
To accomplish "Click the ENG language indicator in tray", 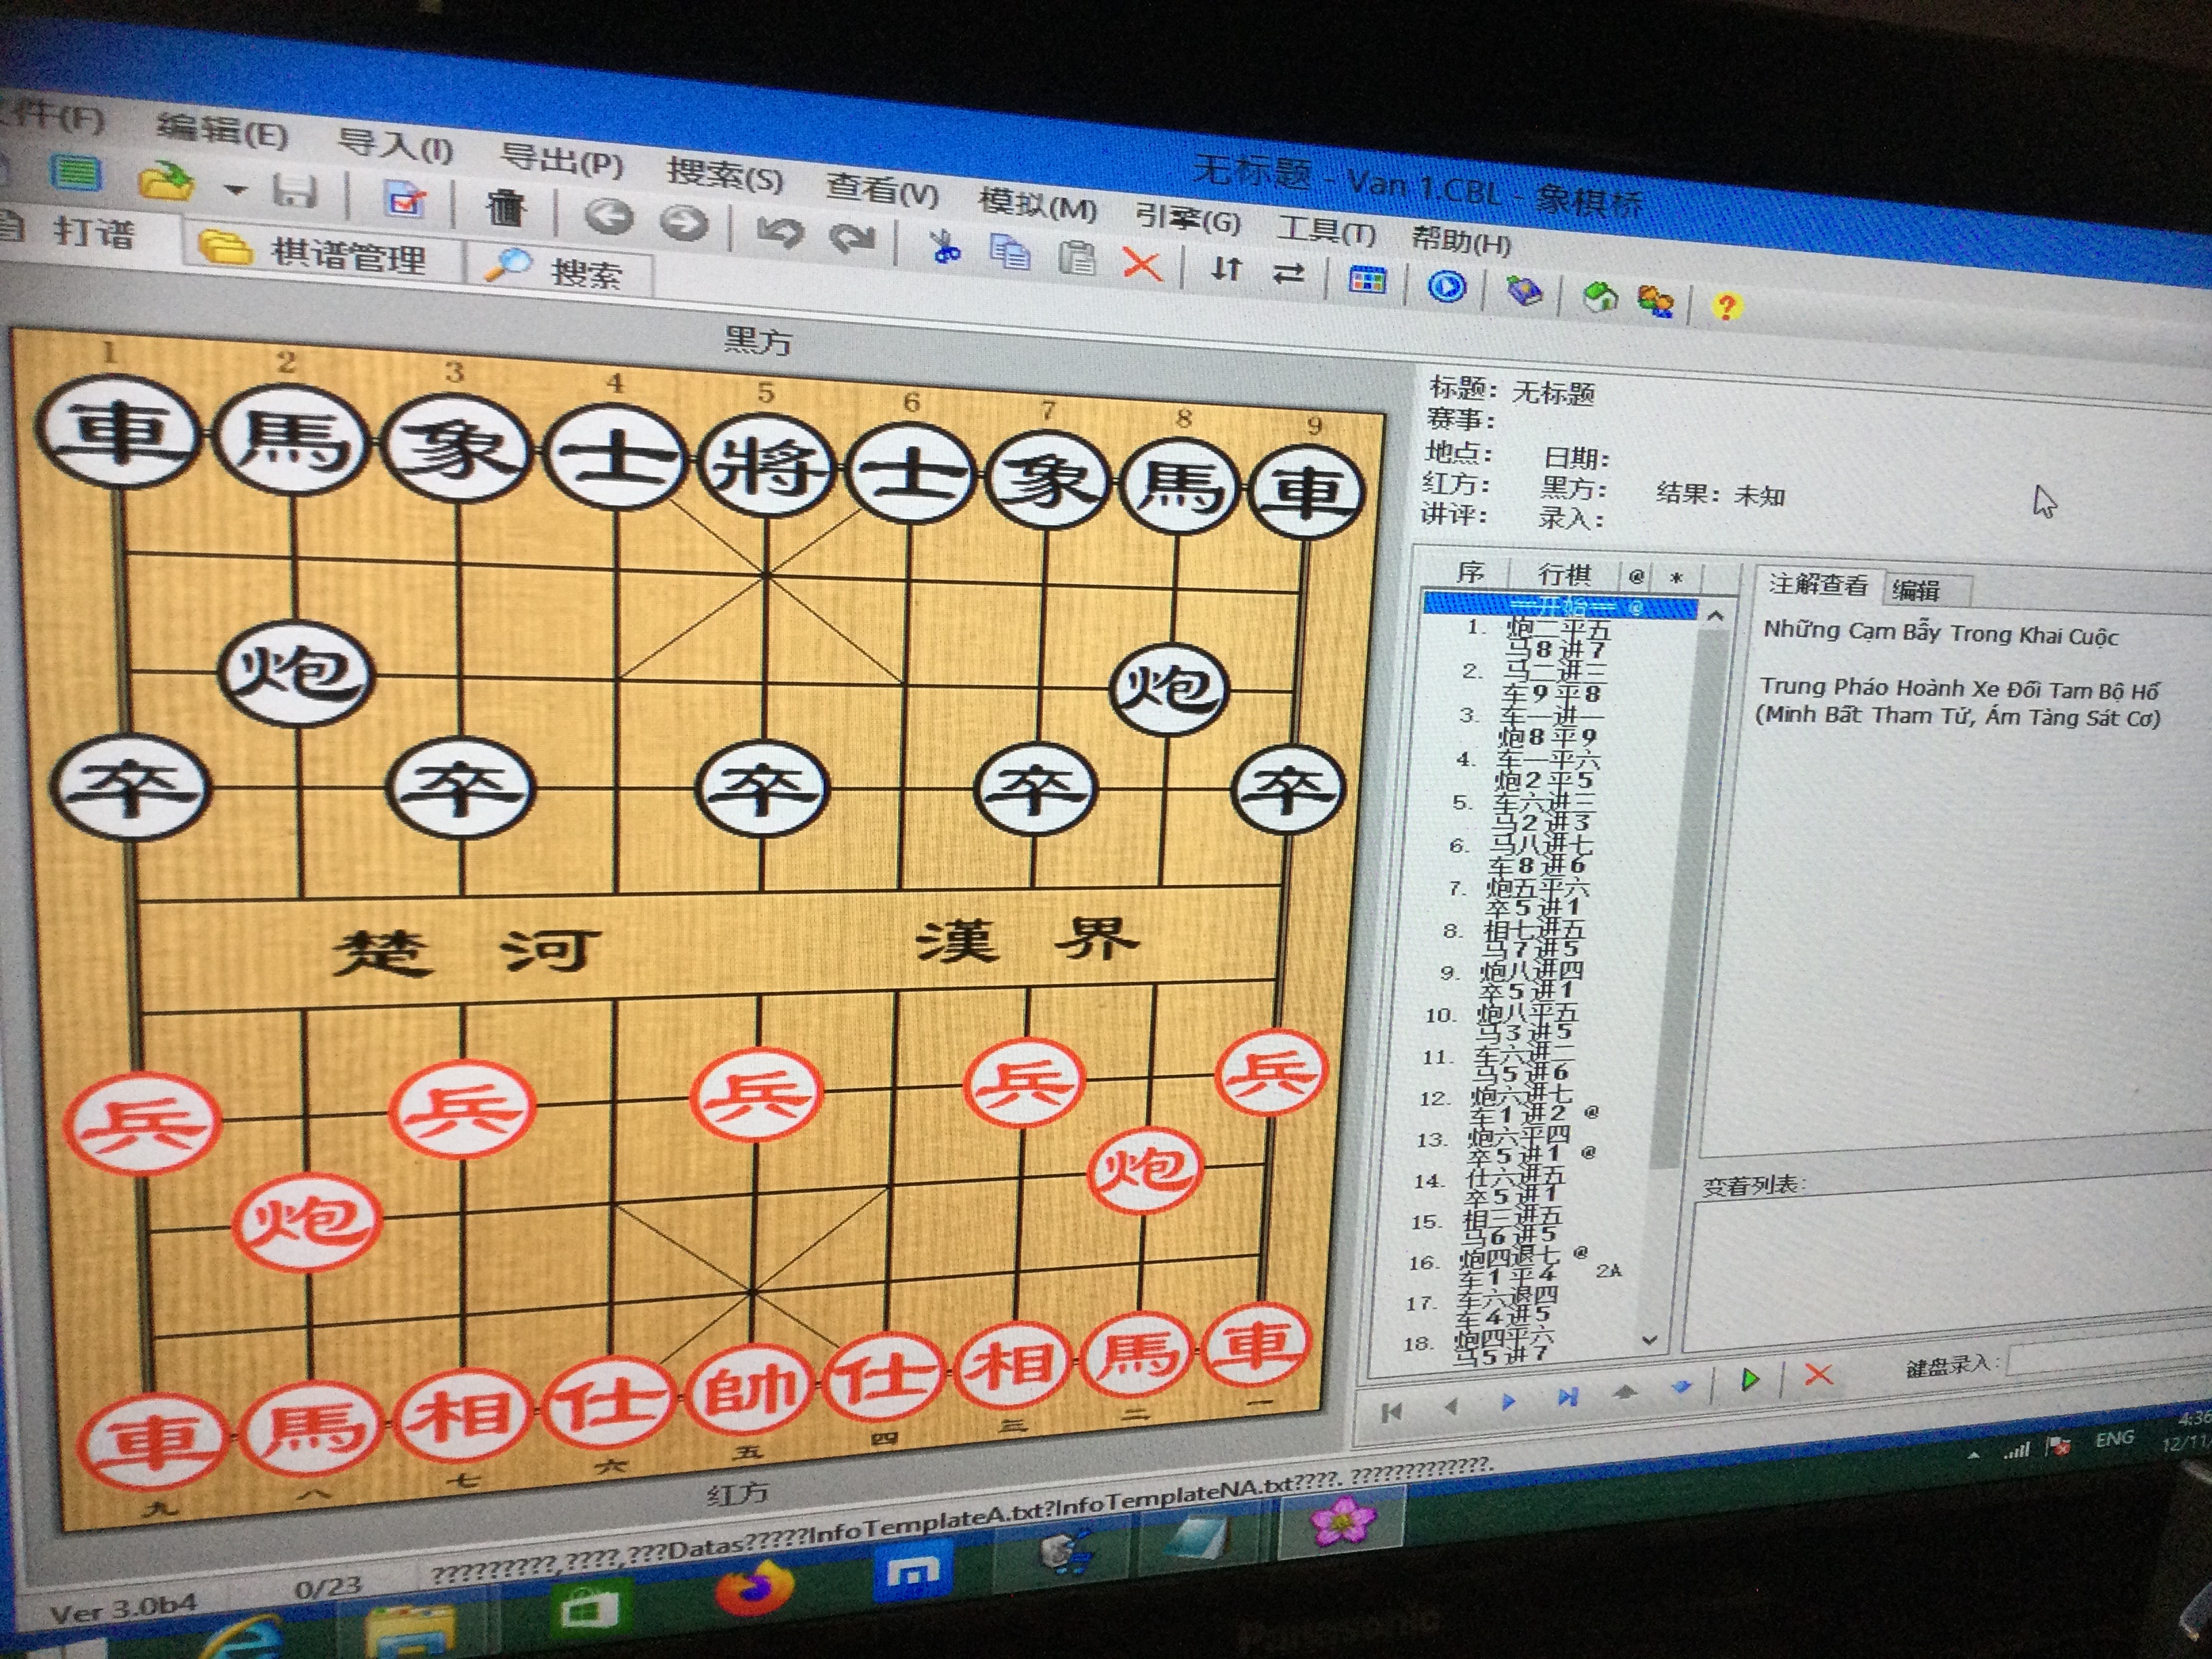I will [x=2114, y=1438].
